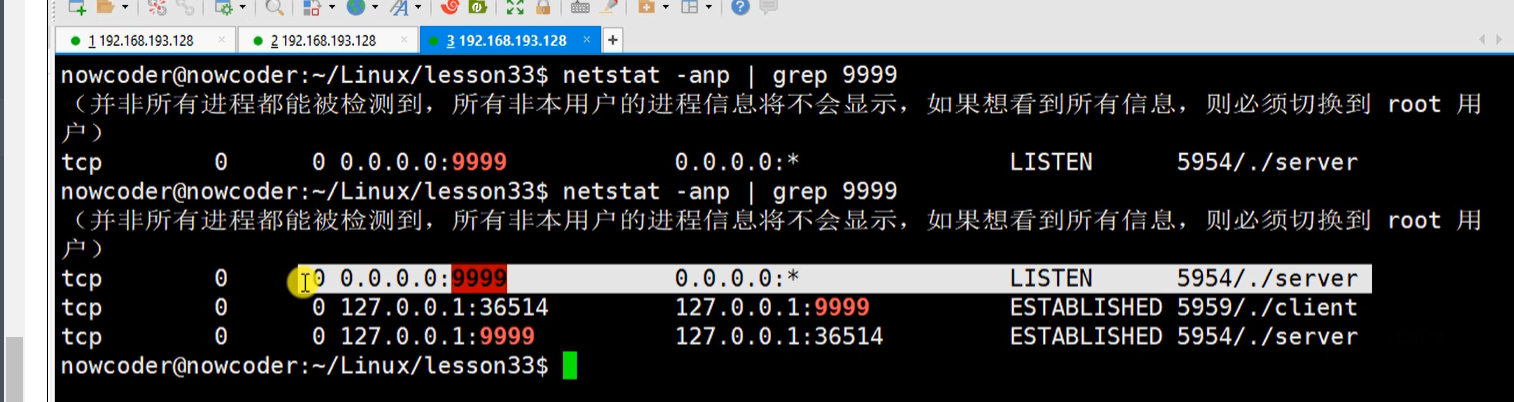Click 'root' in the first Chinese warning

click(x=1414, y=104)
